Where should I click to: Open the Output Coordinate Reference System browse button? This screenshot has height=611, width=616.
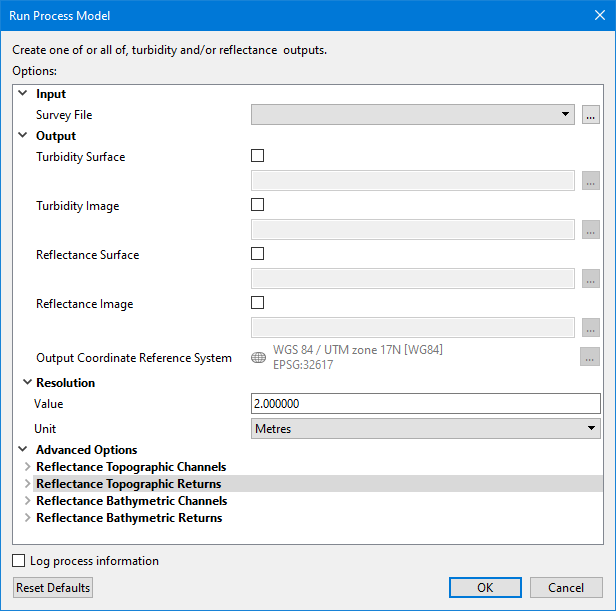click(x=590, y=358)
